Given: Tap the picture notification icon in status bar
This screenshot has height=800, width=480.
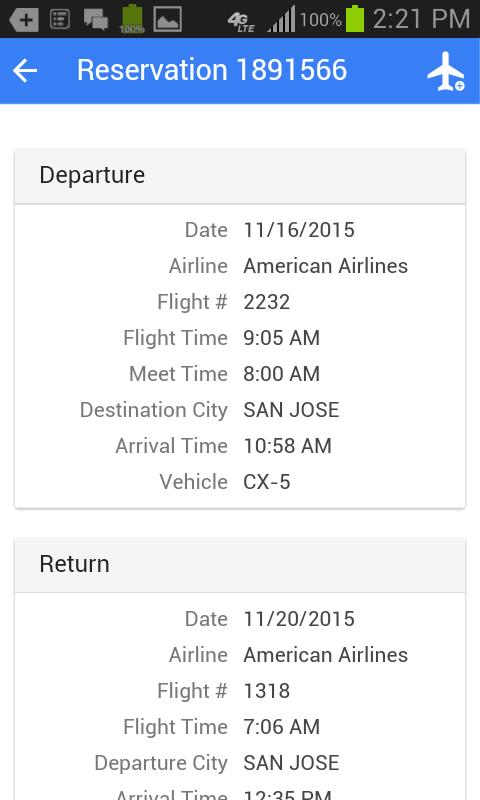Looking at the screenshot, I should (x=168, y=19).
